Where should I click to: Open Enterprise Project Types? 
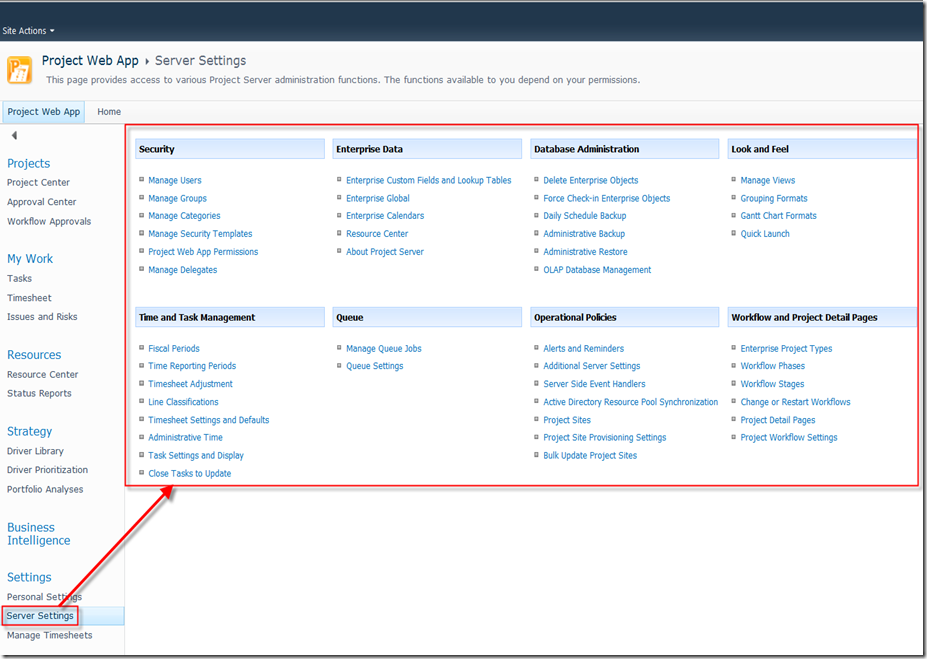[x=786, y=349]
